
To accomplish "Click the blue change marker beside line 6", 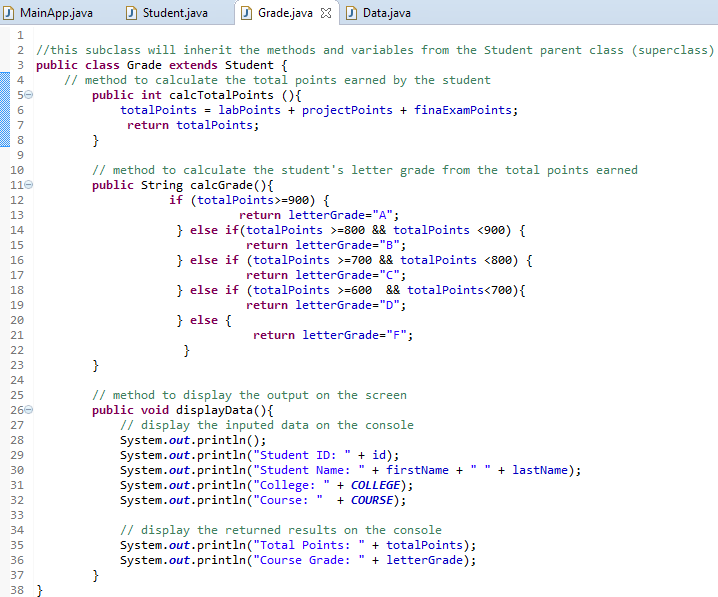I will pyautogui.click(x=4, y=110).
